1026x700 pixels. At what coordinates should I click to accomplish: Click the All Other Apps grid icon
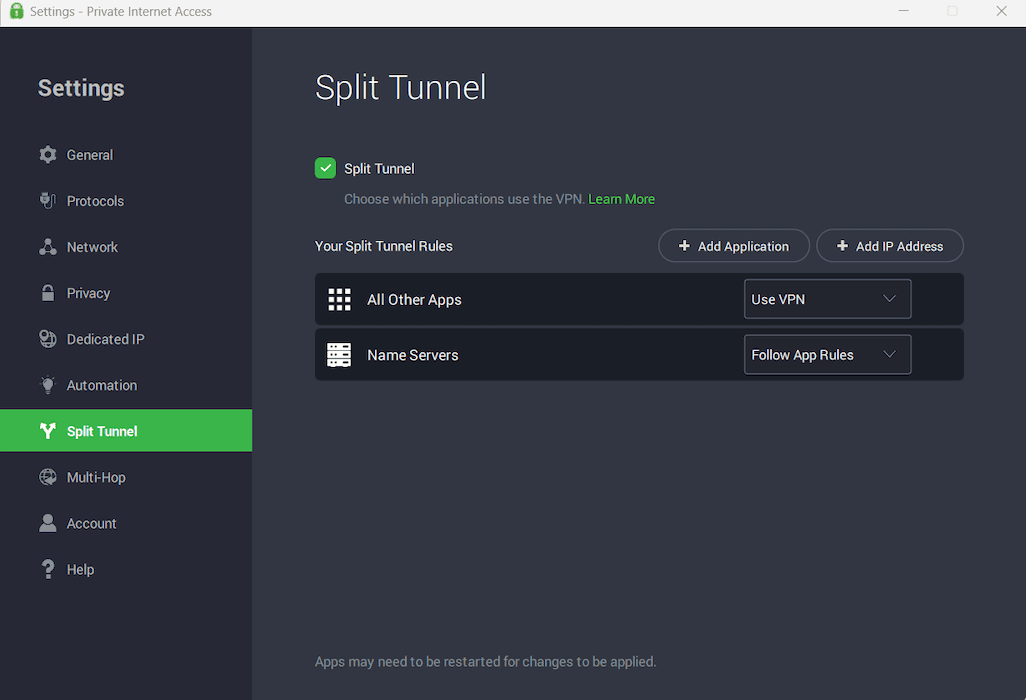click(338, 298)
